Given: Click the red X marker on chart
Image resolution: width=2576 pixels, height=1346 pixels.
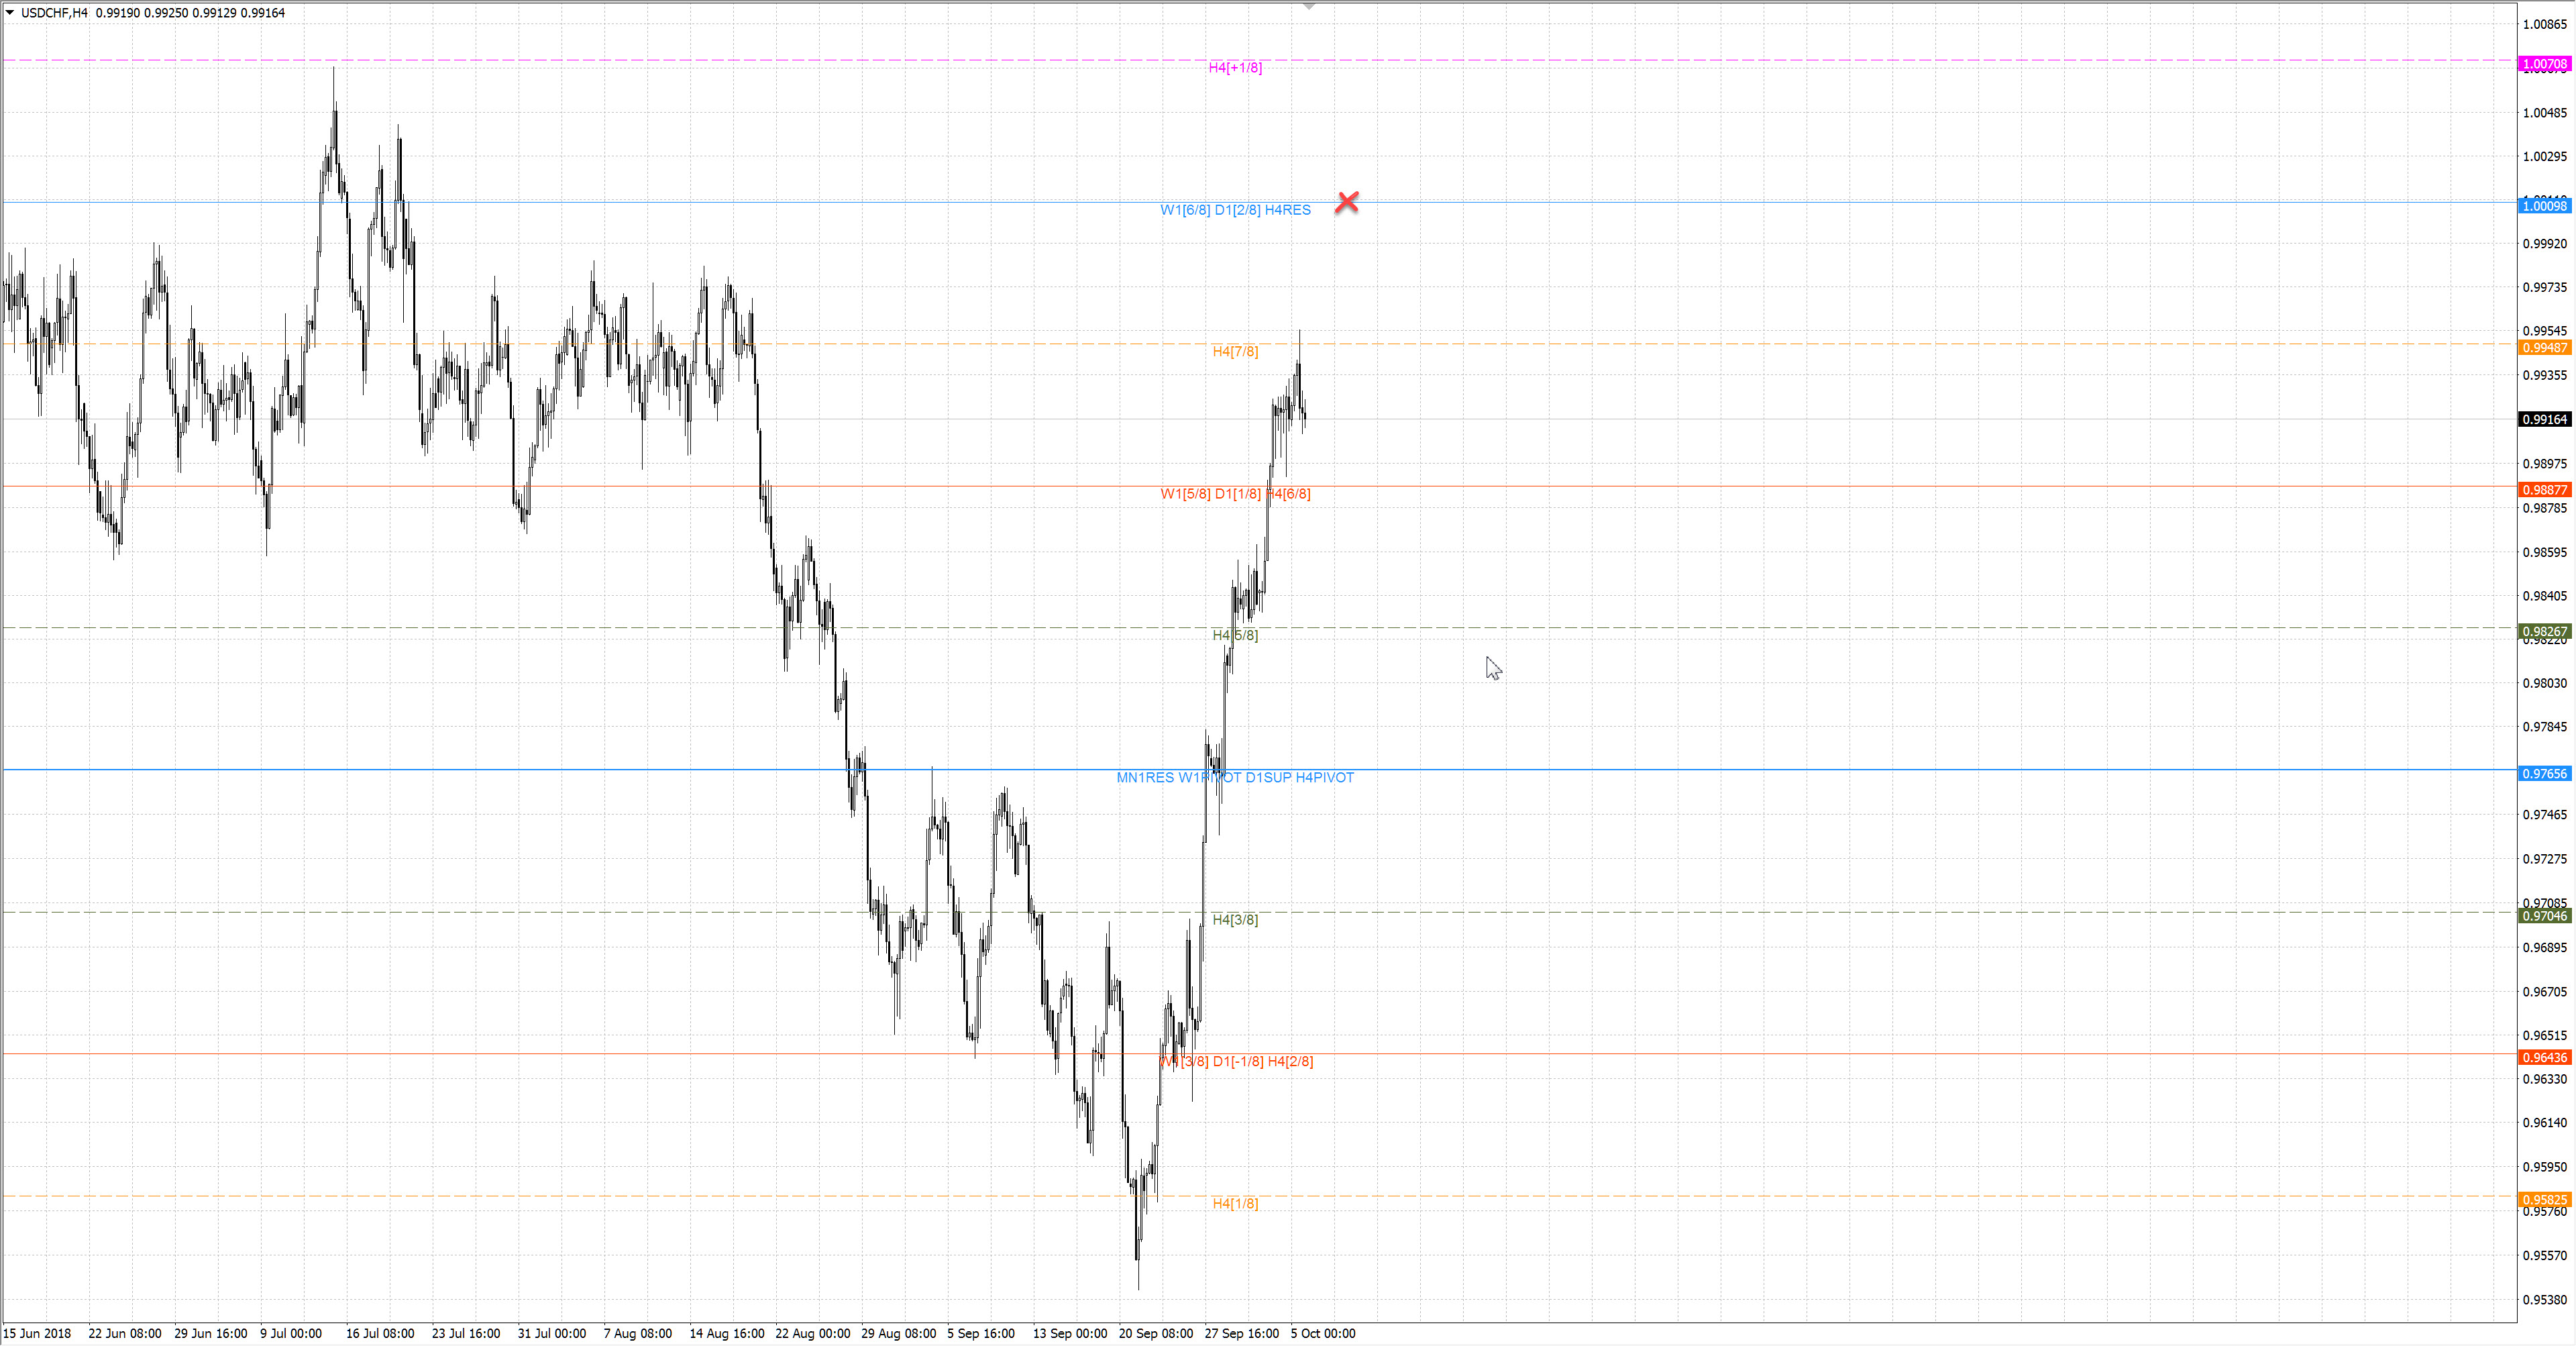Looking at the screenshot, I should pyautogui.click(x=1347, y=202).
